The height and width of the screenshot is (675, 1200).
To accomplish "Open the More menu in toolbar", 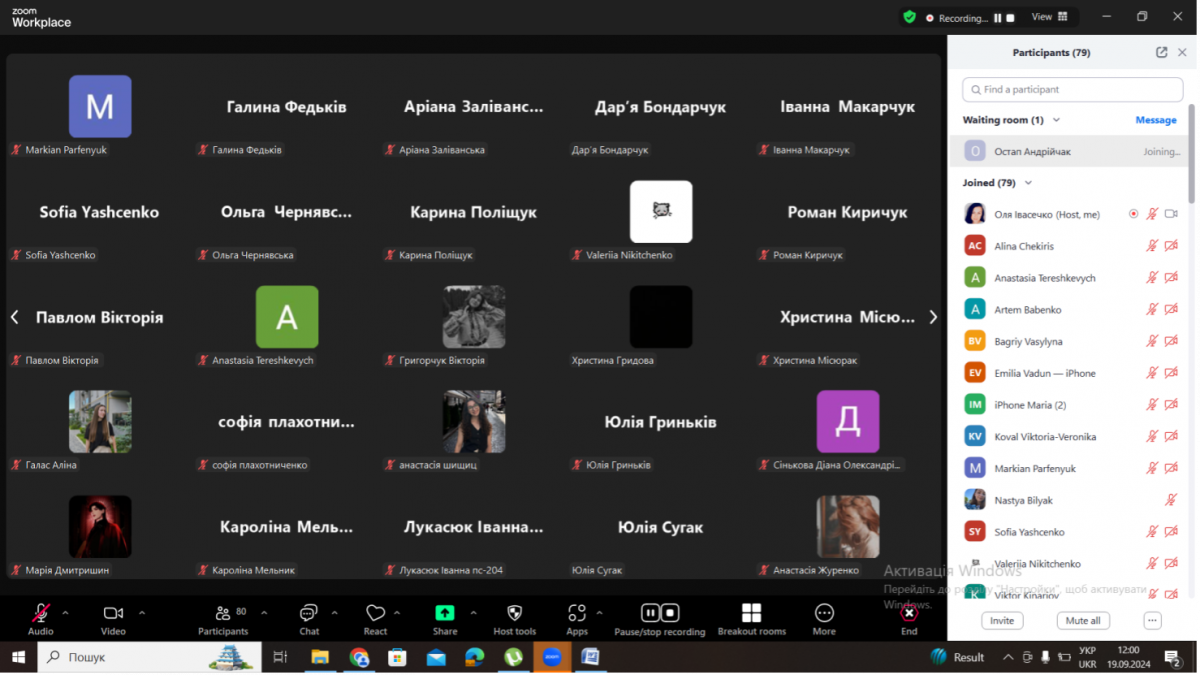I will tap(824, 613).
